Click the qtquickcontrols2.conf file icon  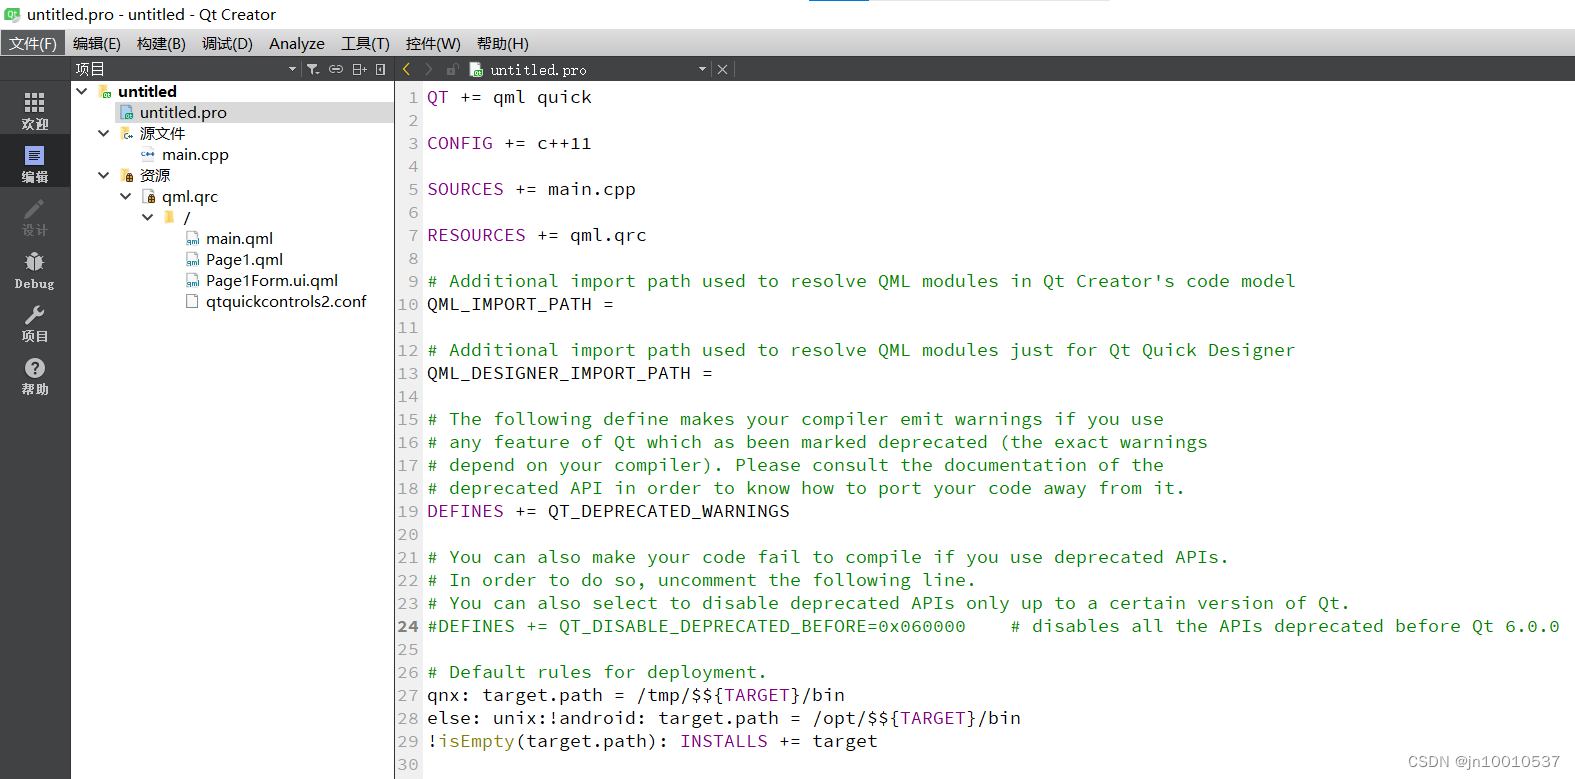click(x=192, y=301)
